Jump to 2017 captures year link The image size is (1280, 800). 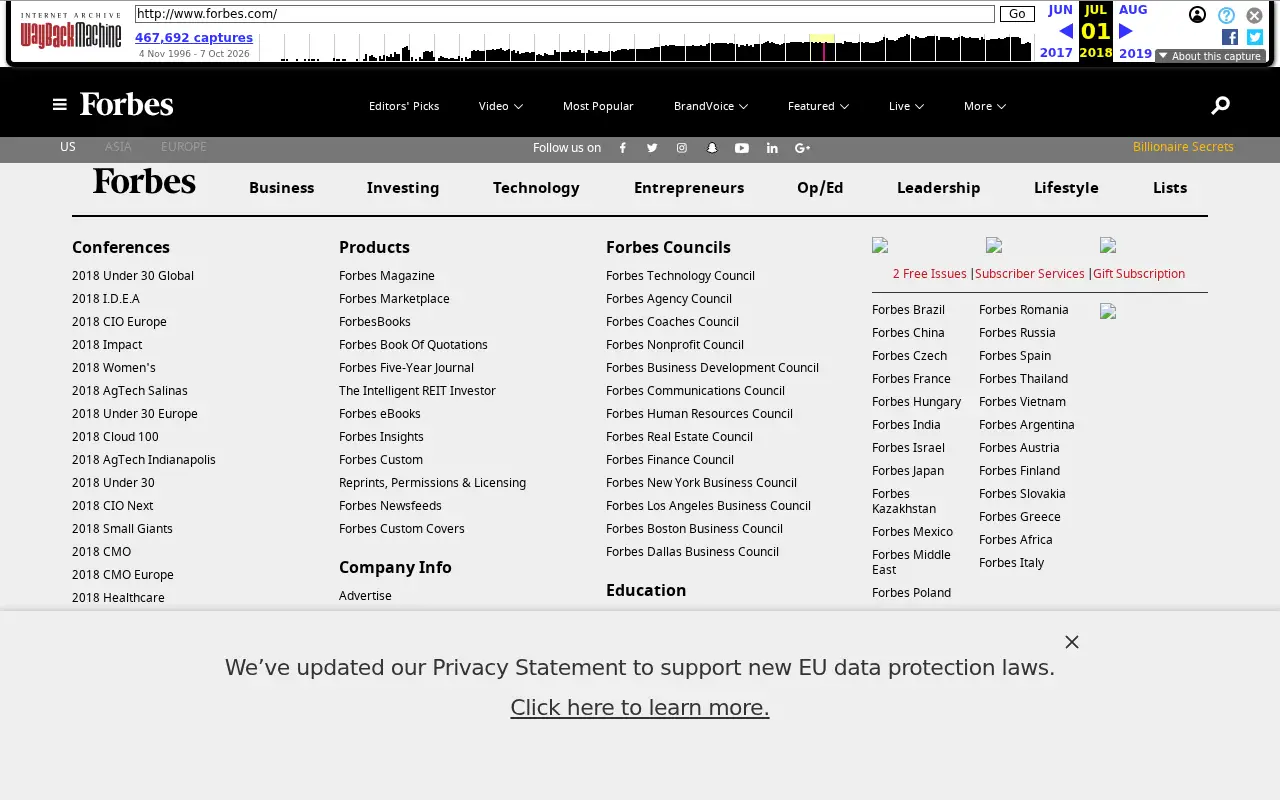pyautogui.click(x=1056, y=53)
